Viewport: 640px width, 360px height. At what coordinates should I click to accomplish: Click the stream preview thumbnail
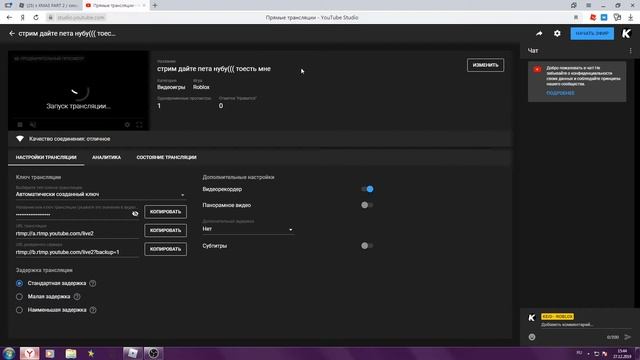(x=78, y=90)
